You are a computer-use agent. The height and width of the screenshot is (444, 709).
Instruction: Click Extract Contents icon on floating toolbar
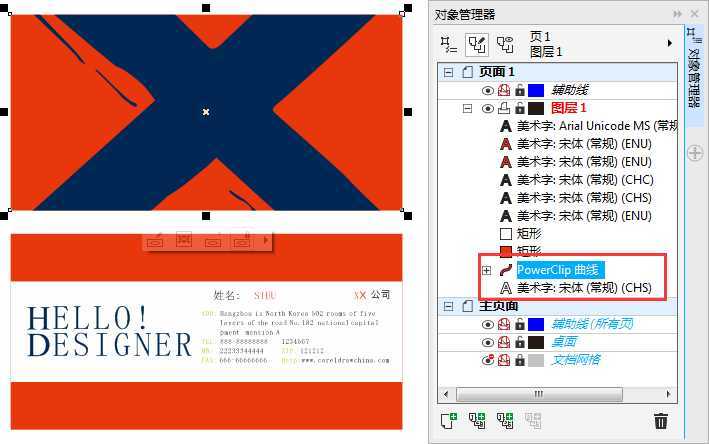(213, 242)
